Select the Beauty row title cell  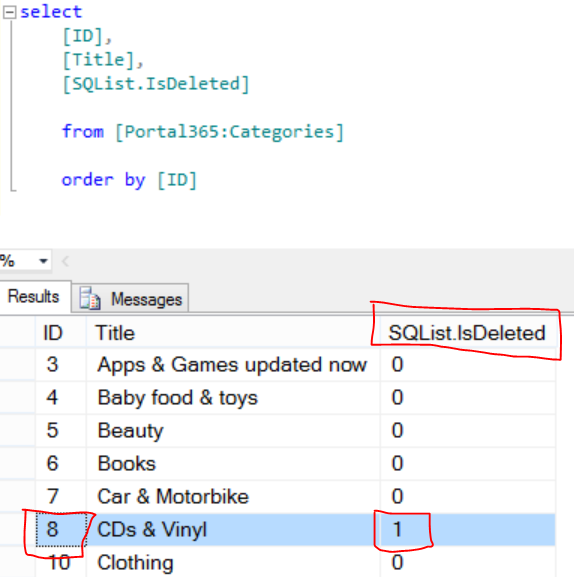[233, 431]
